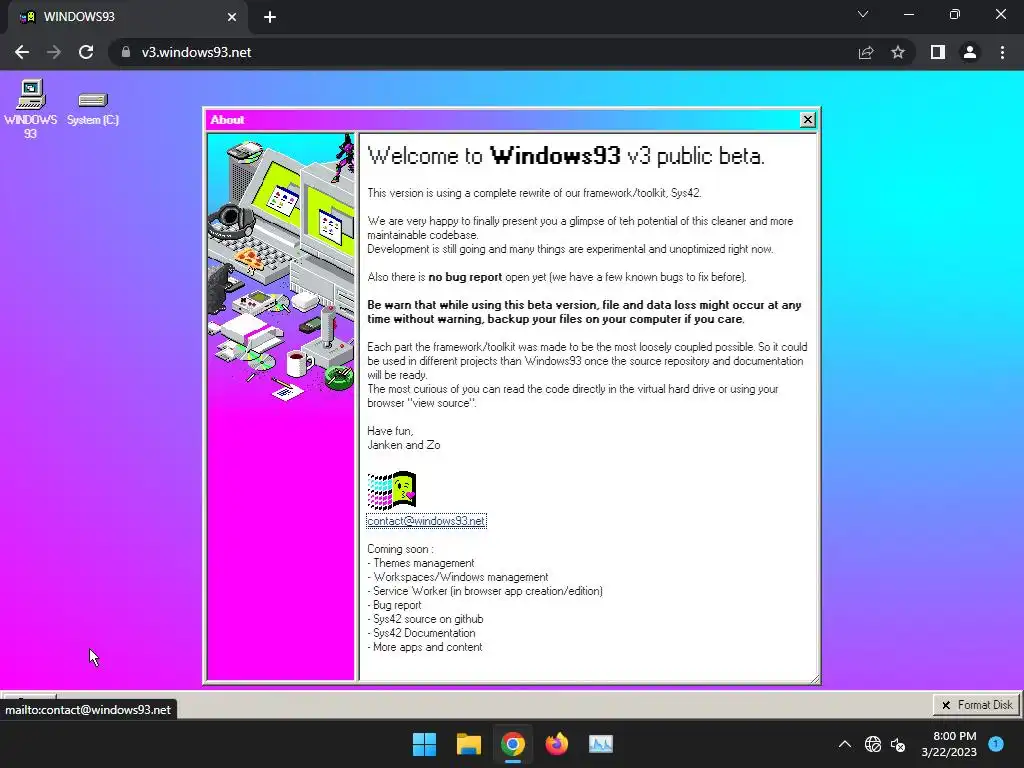Focus the address bar showing v3.windows93.net

coord(483,52)
